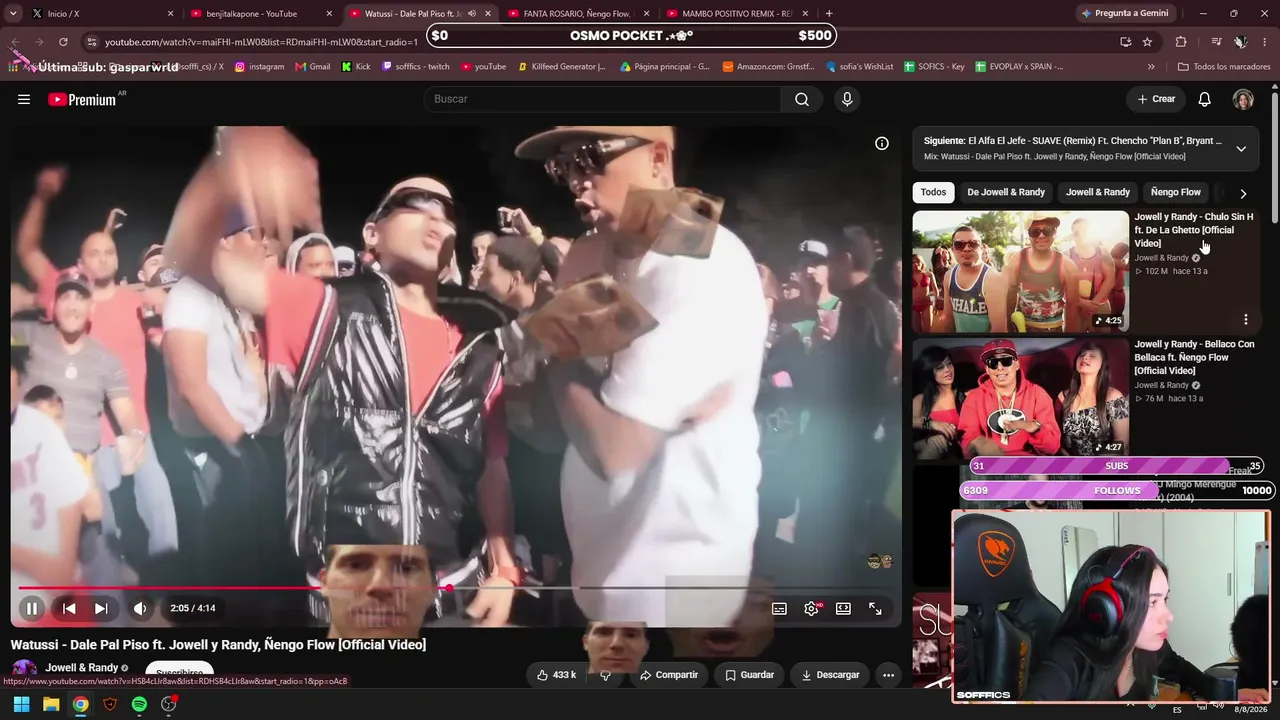
Task: Open player settings gear
Action: pyautogui.click(x=811, y=608)
